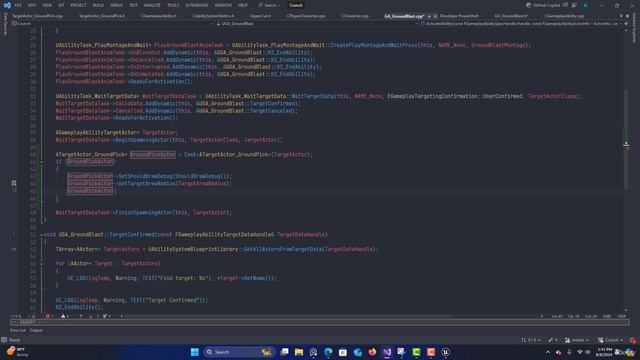Click the GroundPickActor variable declaration
640x360 pixels.
coord(153,155)
